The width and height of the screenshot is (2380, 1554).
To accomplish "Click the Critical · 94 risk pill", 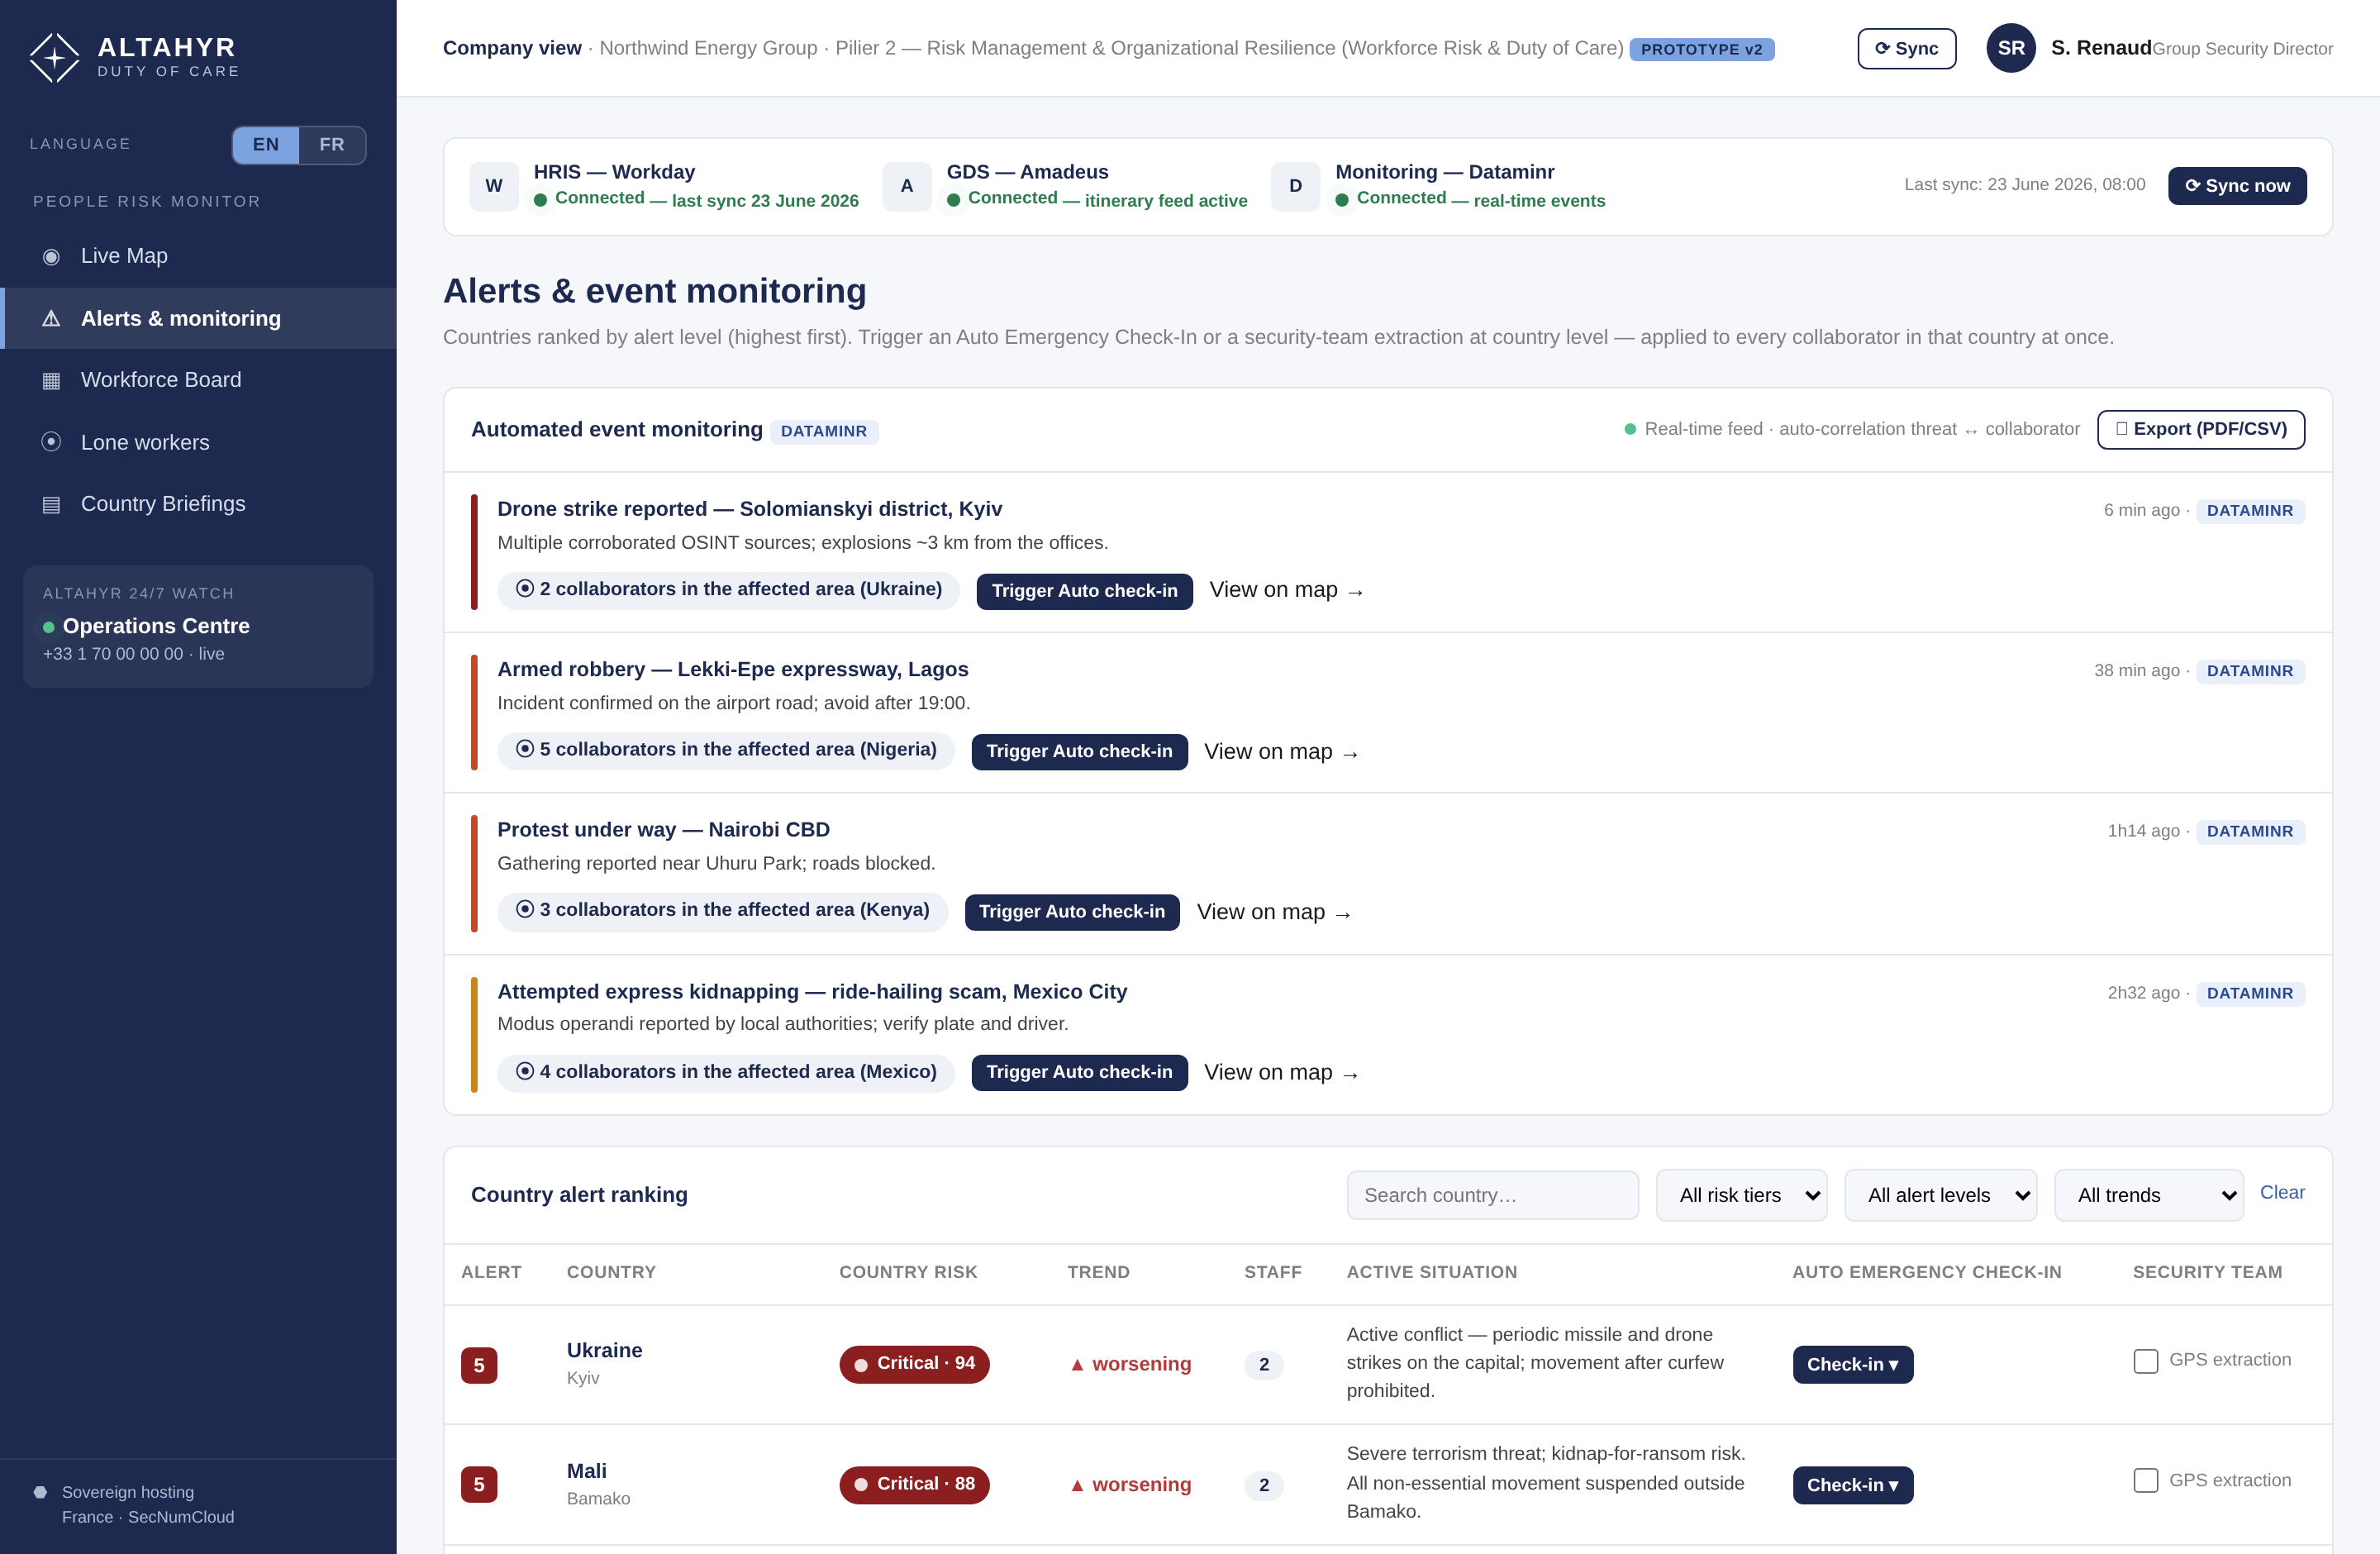I will point(914,1364).
